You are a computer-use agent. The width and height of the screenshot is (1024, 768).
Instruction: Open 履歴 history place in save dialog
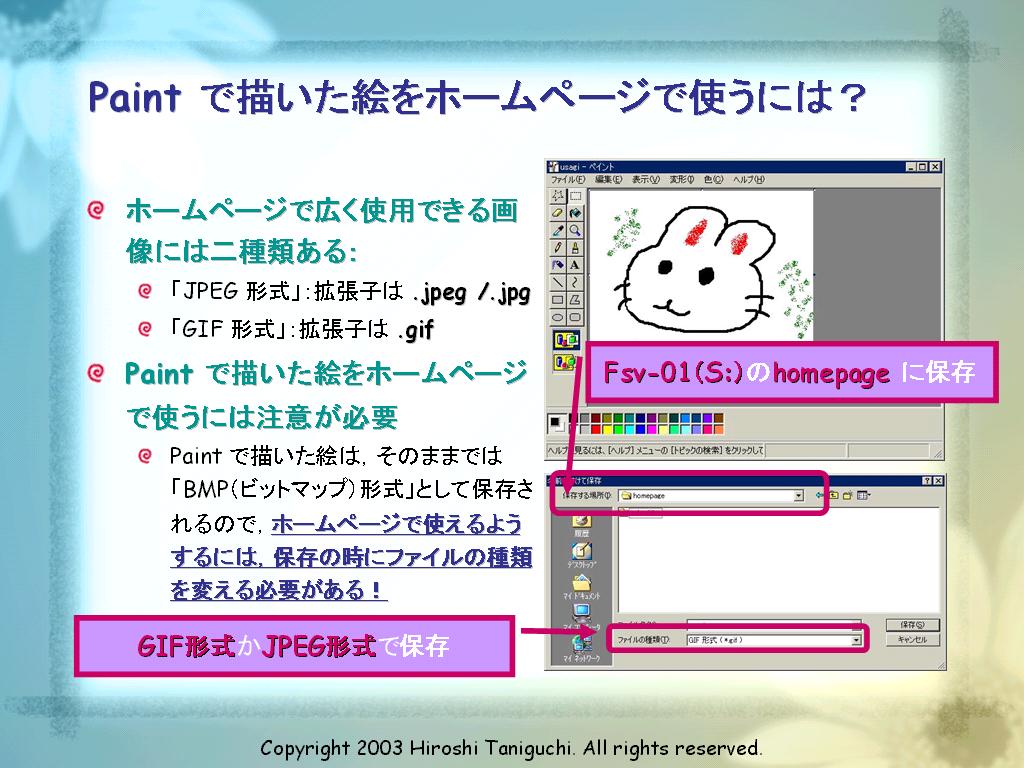point(581,524)
